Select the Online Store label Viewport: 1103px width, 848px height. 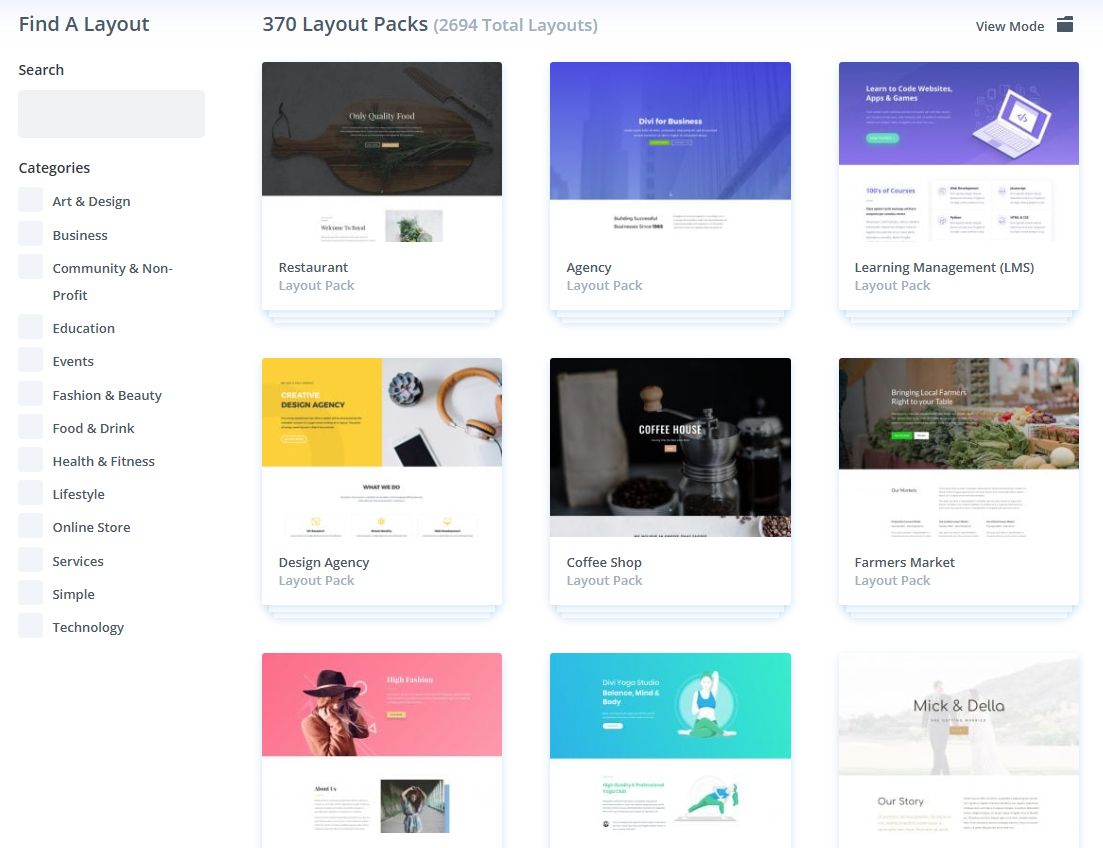tap(91, 527)
